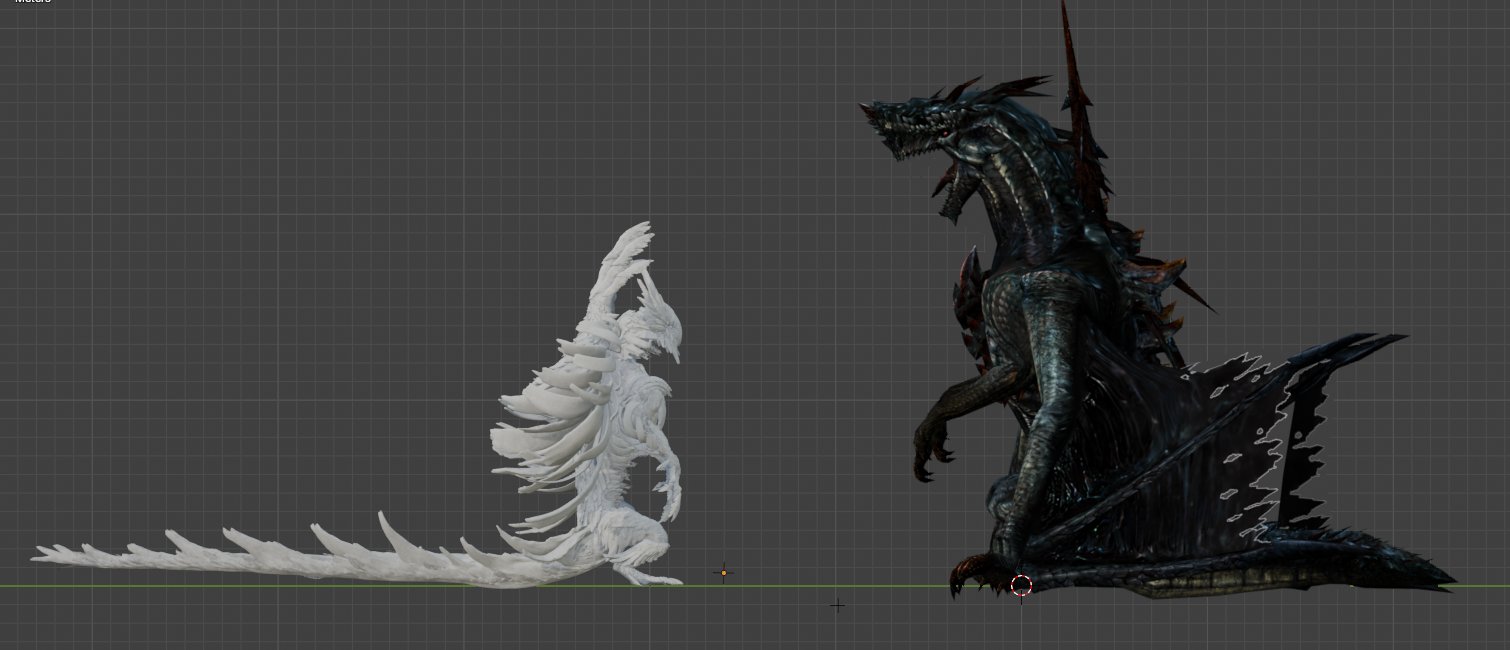Viewport: 1510px width, 650px height.
Task: Select the small black crosshair empty object
Action: pos(837,605)
